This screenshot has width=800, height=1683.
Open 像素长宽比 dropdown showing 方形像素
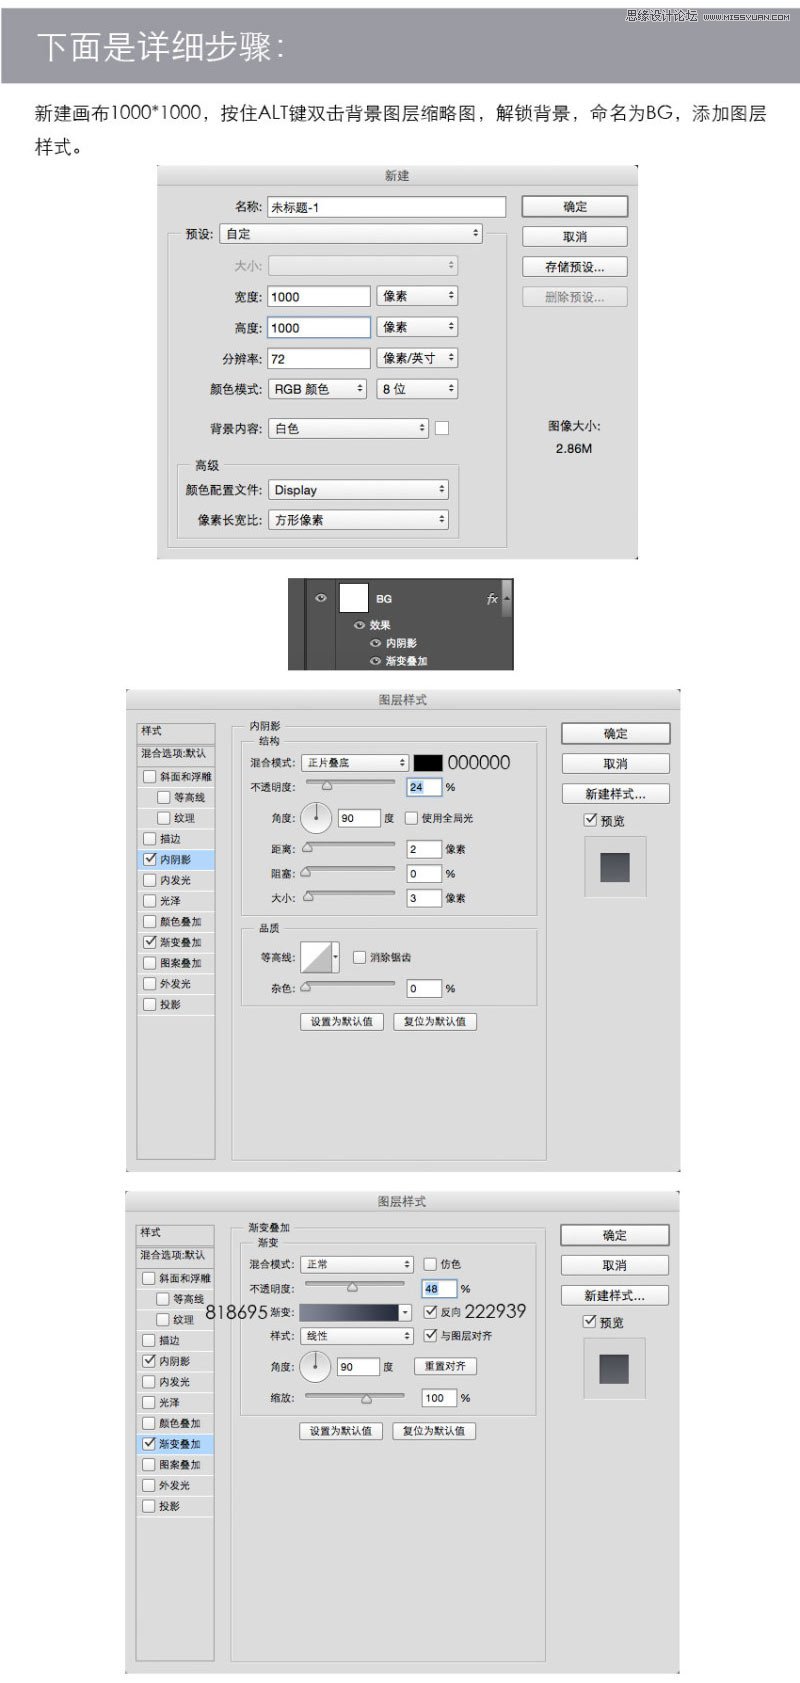358,520
